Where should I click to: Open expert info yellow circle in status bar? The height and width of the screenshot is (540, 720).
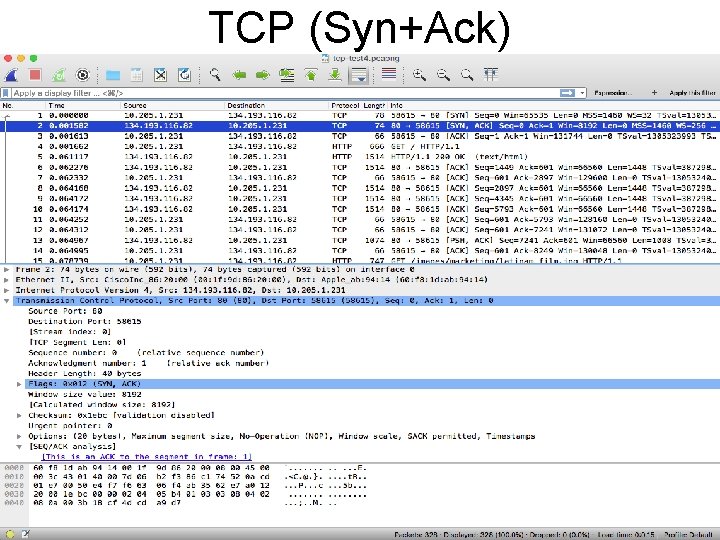(x=10, y=534)
